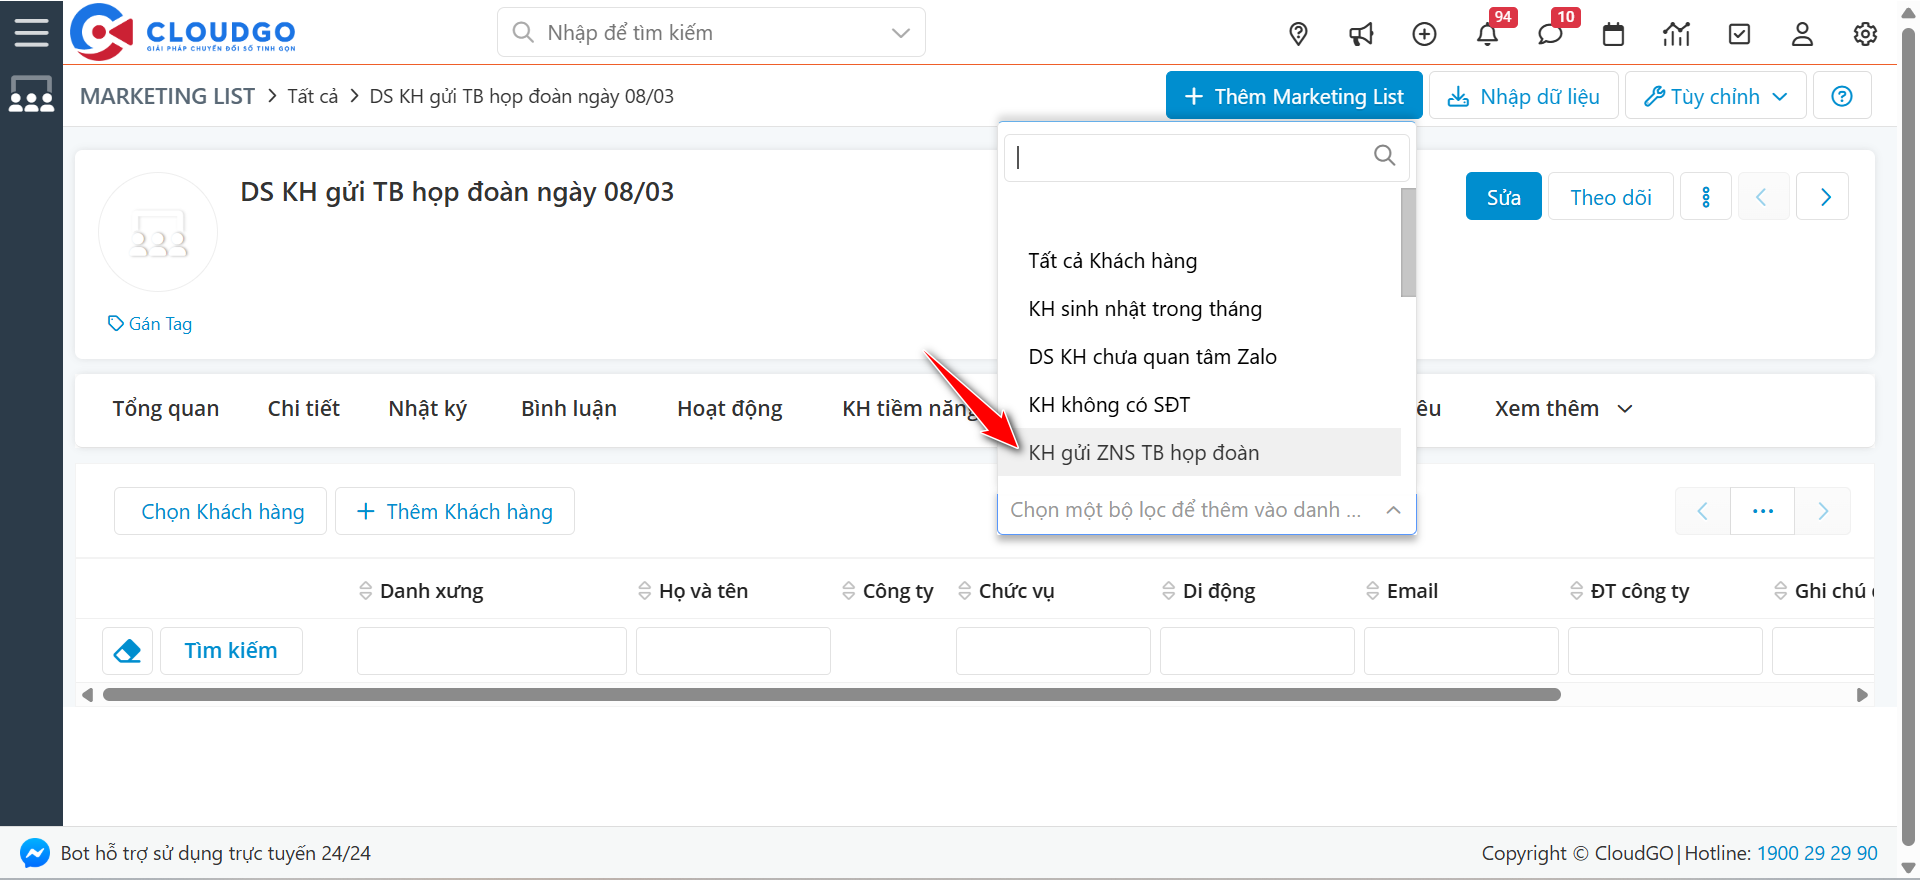The image size is (1920, 880).
Task: Open the tasks checkbox icon in top bar
Action: (x=1739, y=34)
